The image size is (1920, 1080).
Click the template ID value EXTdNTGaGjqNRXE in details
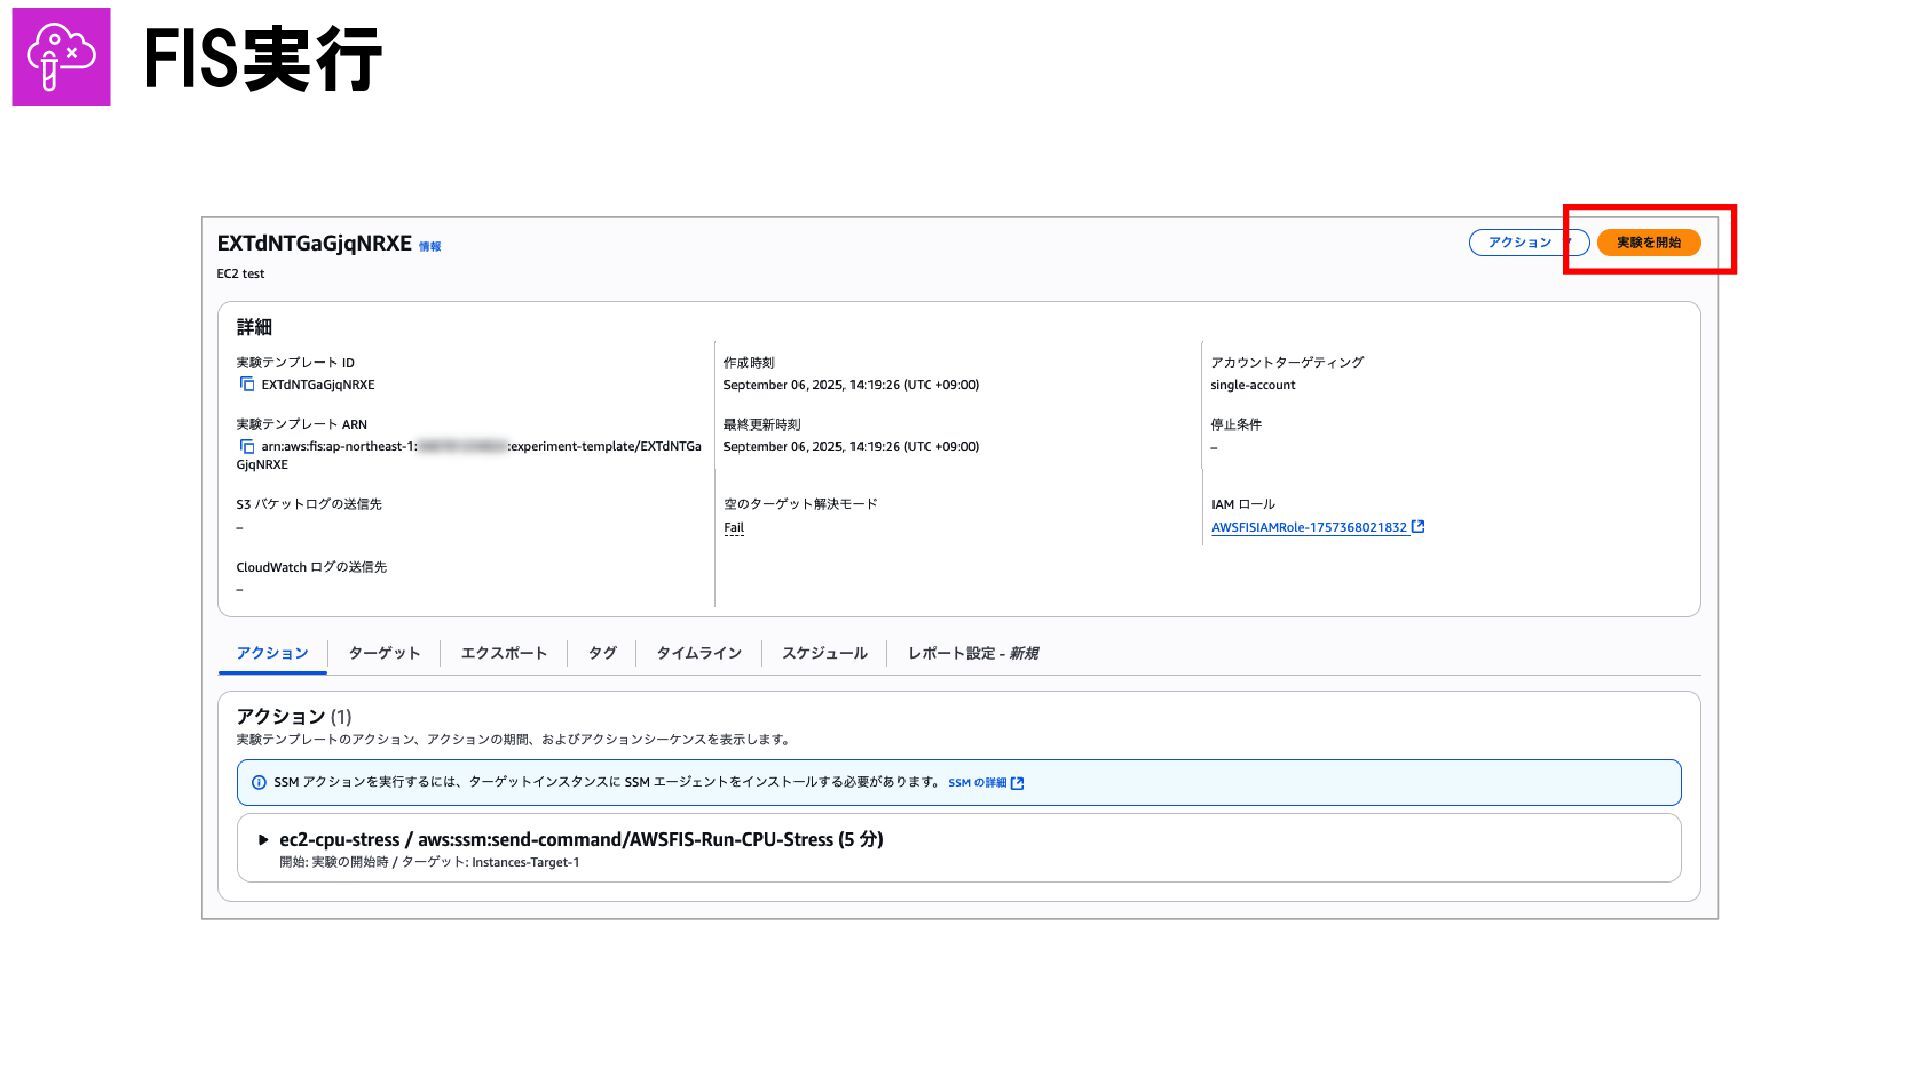(318, 385)
